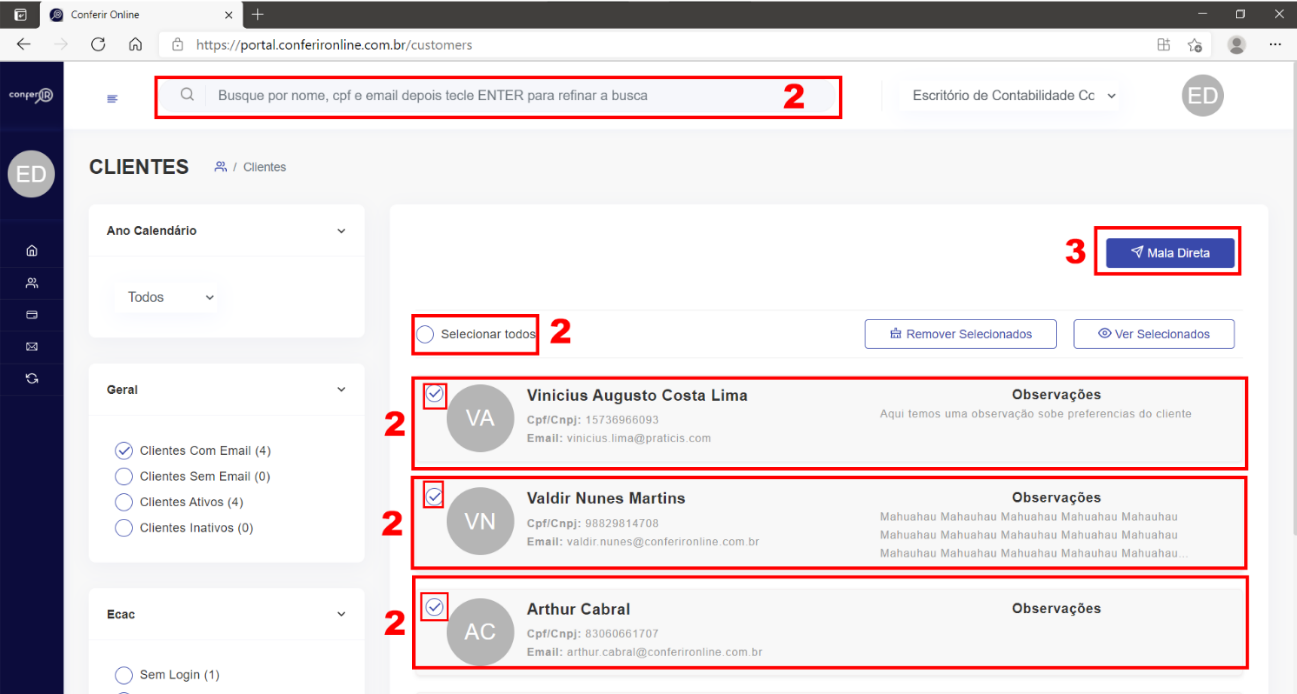Click email vinicius.lima@praticis.com

638,438
